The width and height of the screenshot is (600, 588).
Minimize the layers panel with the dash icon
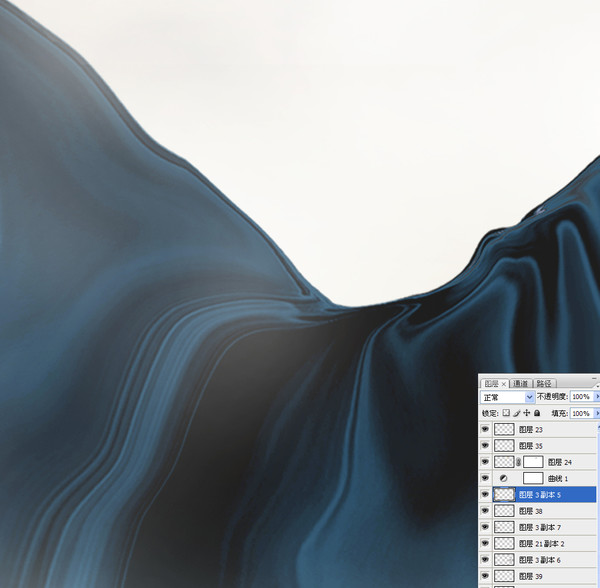[594, 378]
